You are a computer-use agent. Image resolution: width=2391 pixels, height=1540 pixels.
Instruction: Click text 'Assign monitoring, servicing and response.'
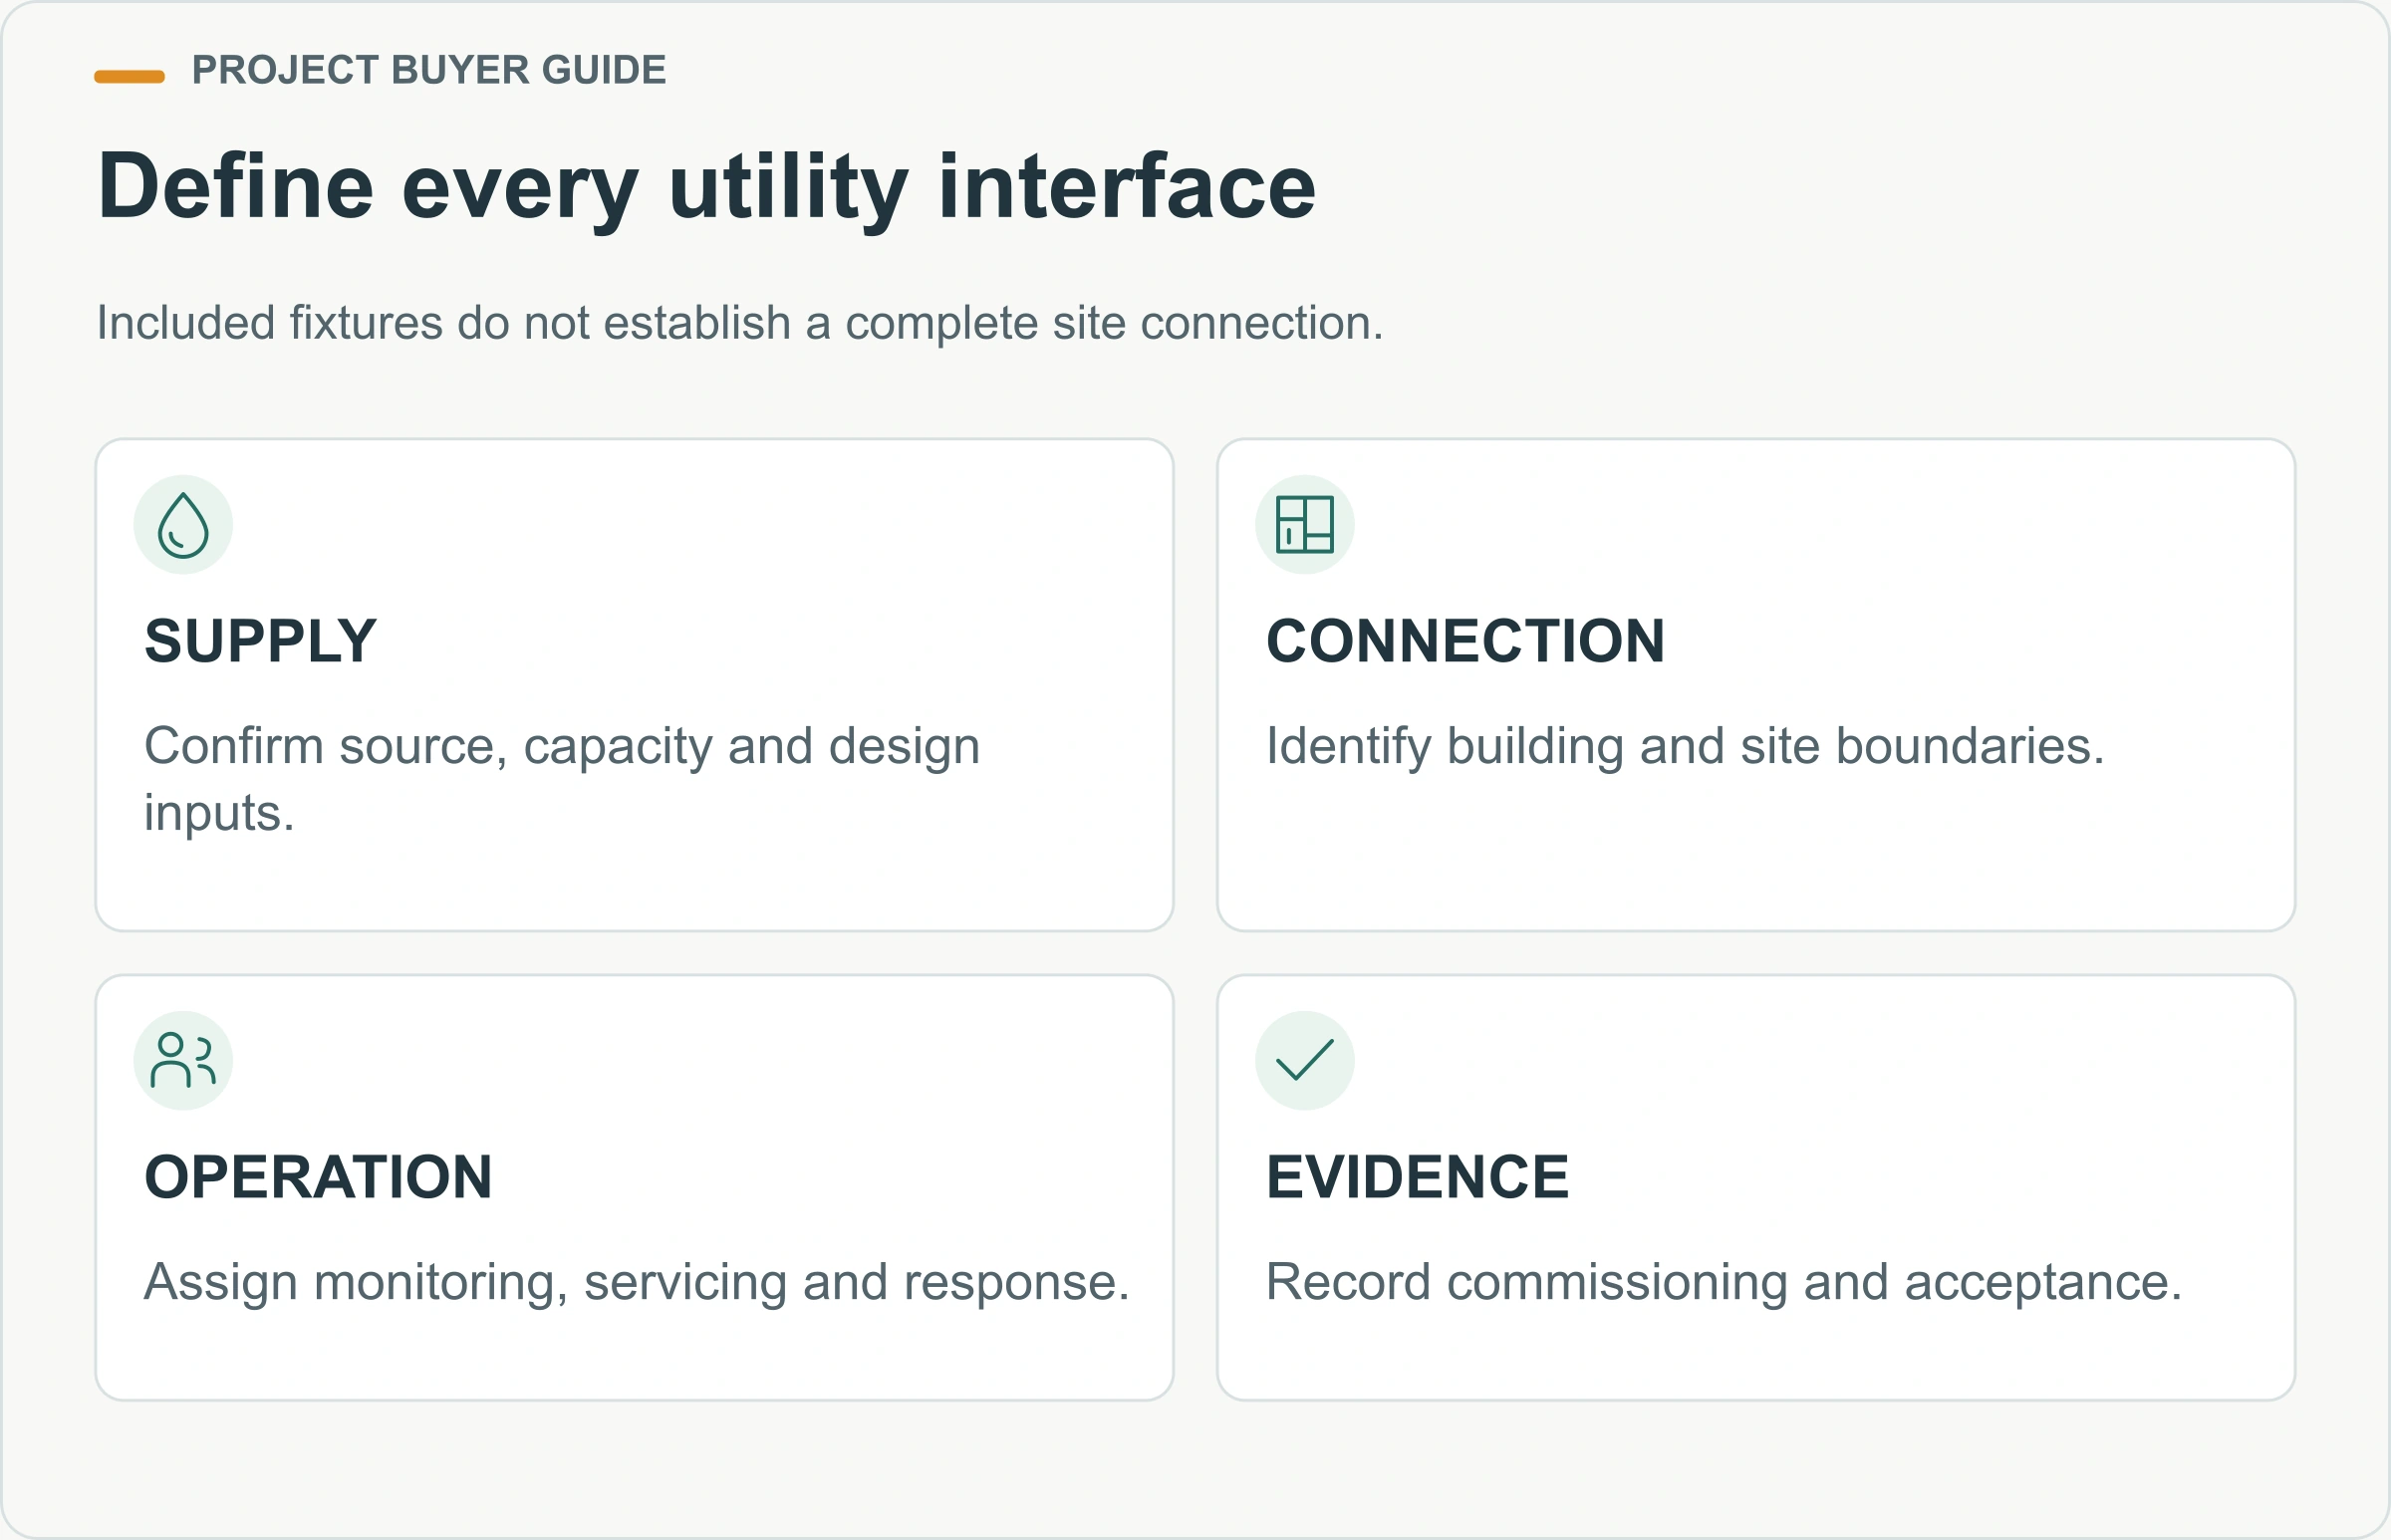tap(637, 1283)
